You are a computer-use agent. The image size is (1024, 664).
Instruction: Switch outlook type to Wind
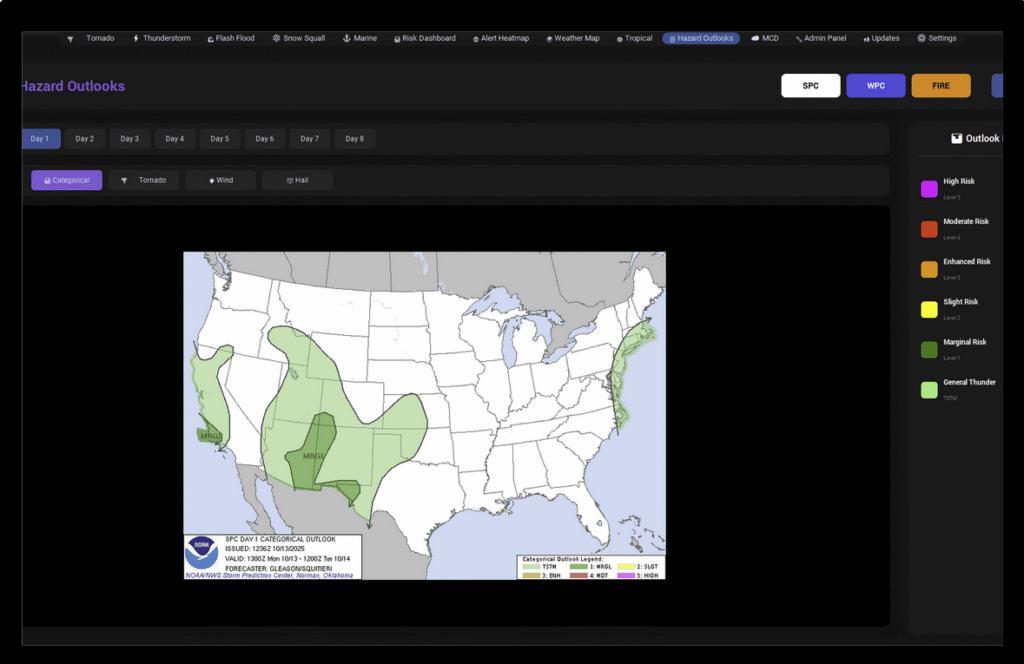(221, 181)
